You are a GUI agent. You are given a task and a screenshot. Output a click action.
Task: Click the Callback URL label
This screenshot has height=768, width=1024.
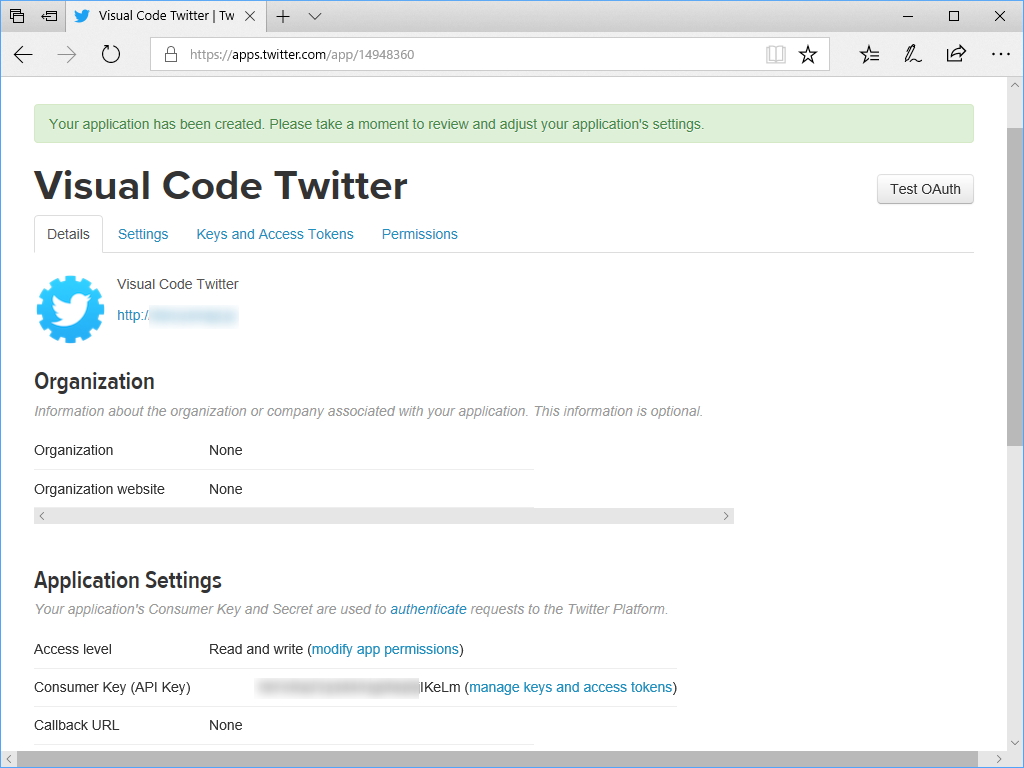76,725
